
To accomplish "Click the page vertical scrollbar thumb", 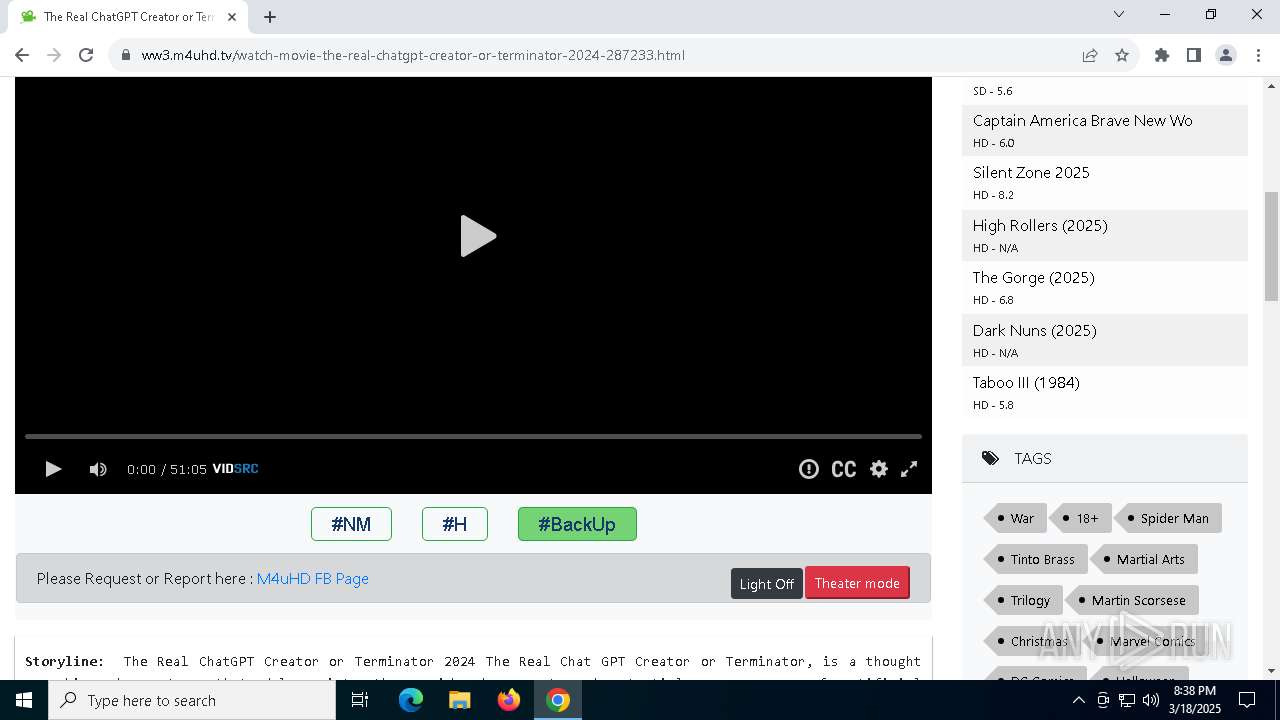I will pos(1272,246).
